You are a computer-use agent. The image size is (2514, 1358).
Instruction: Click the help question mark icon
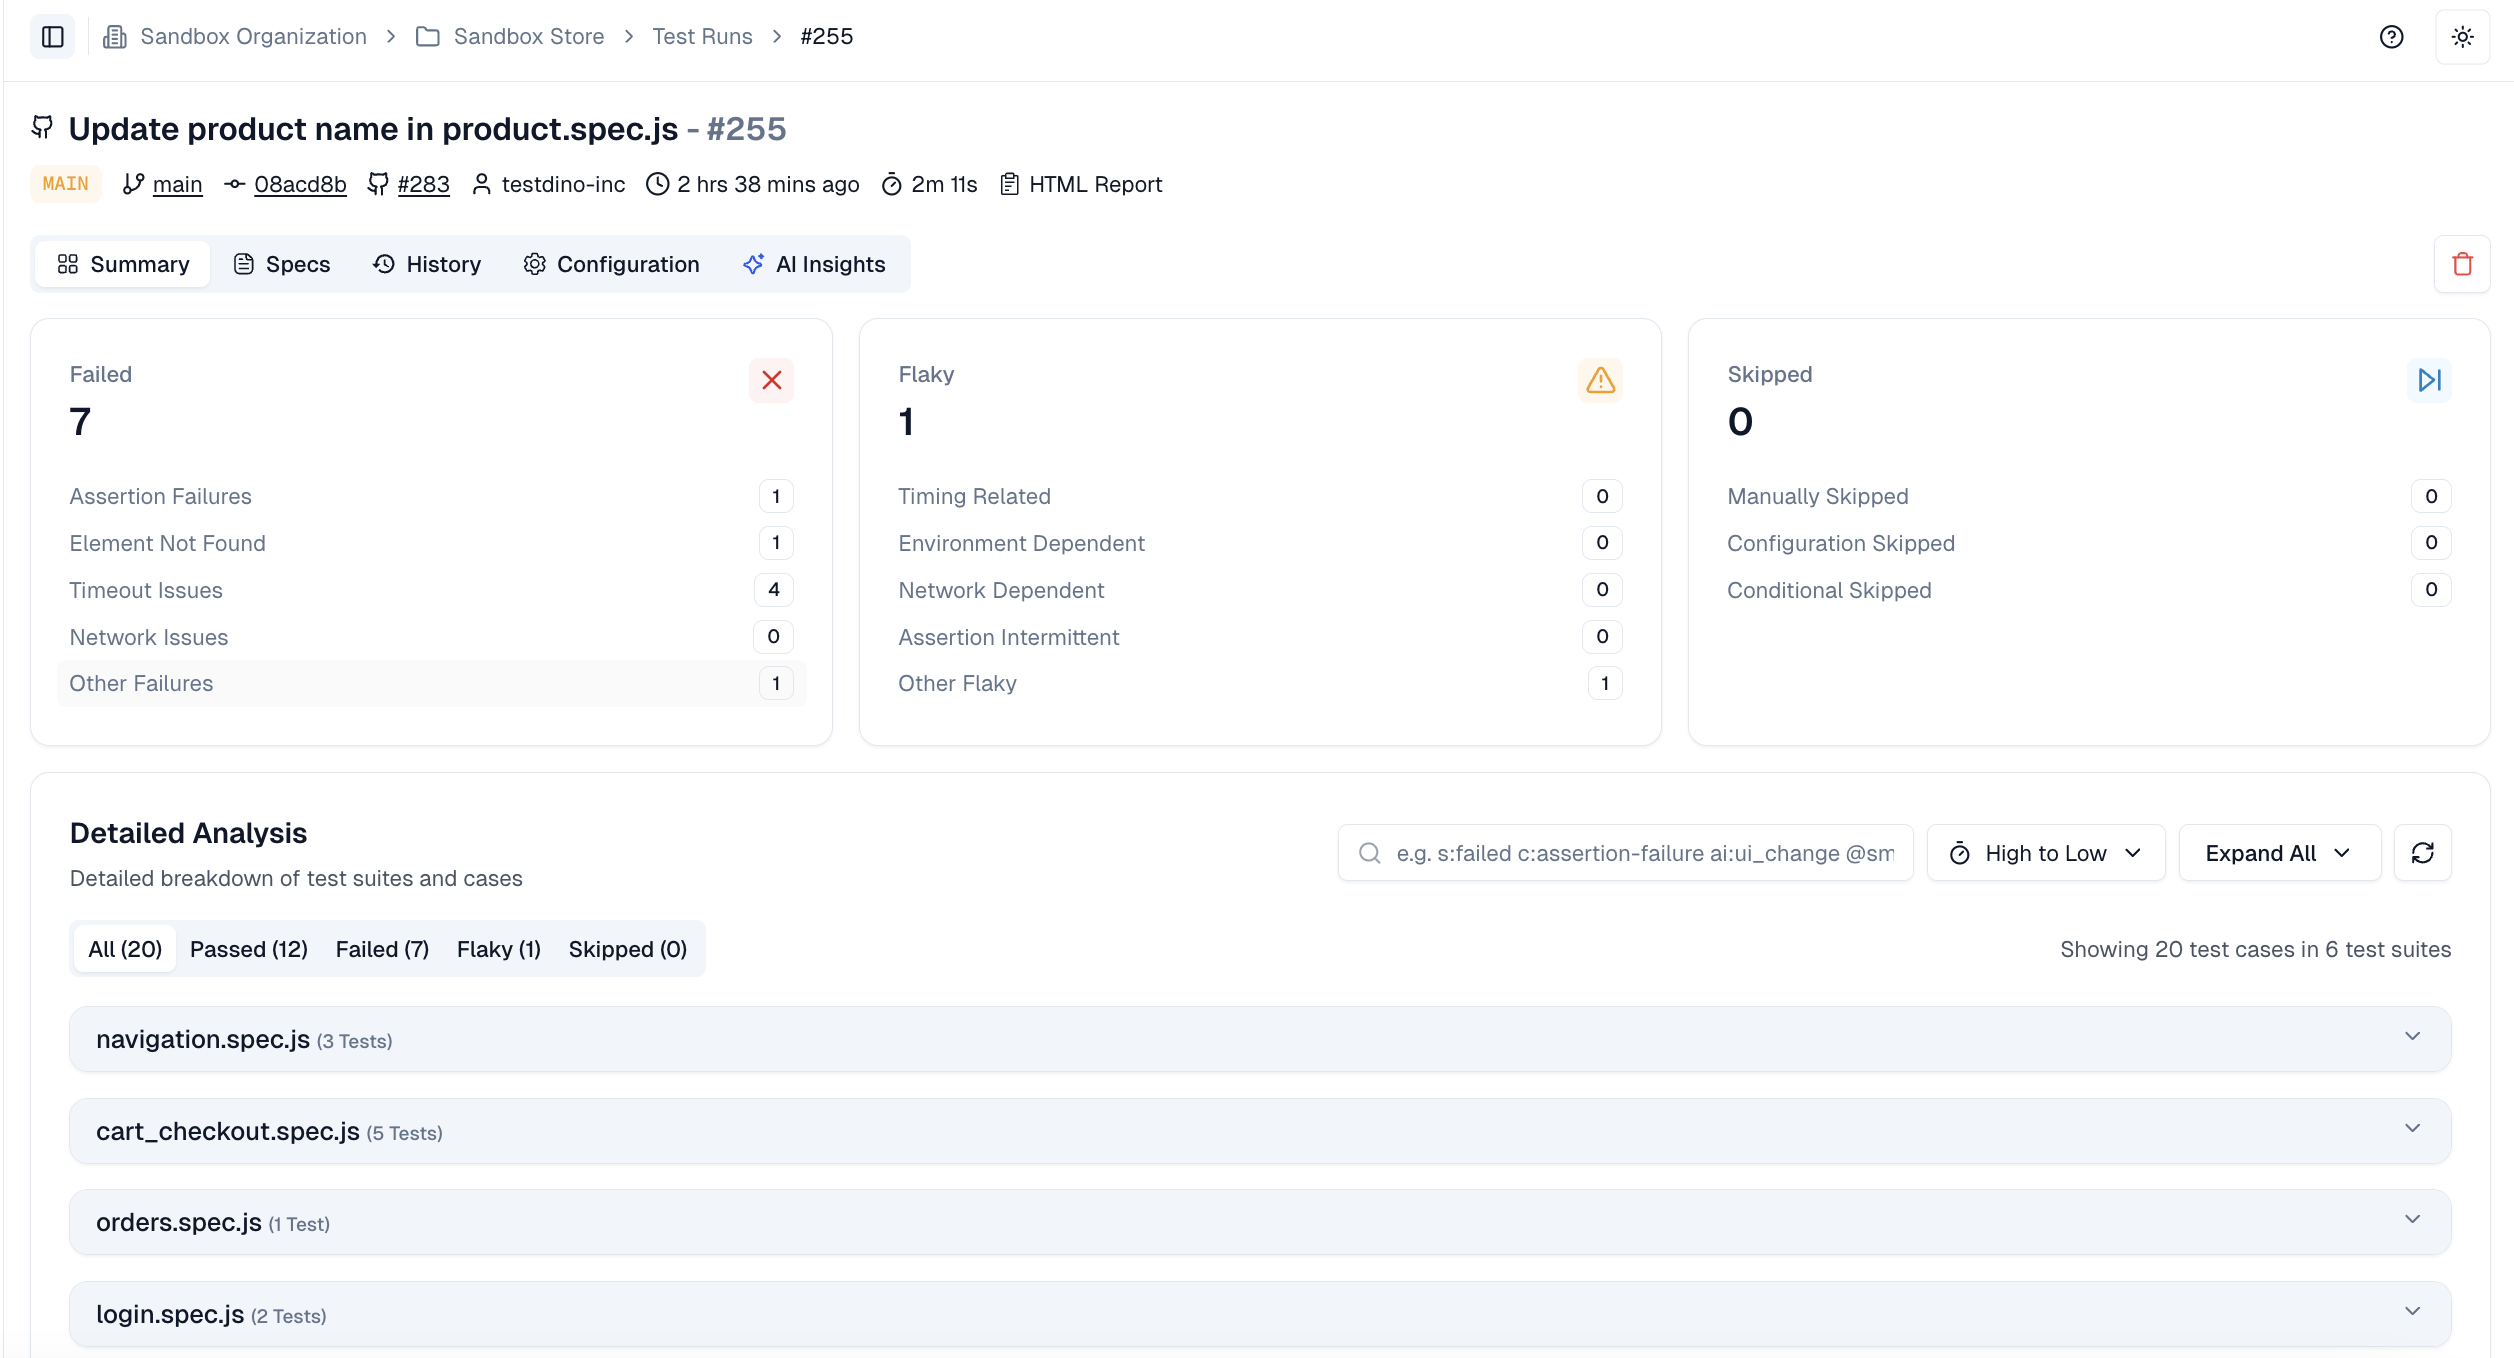[2391, 37]
